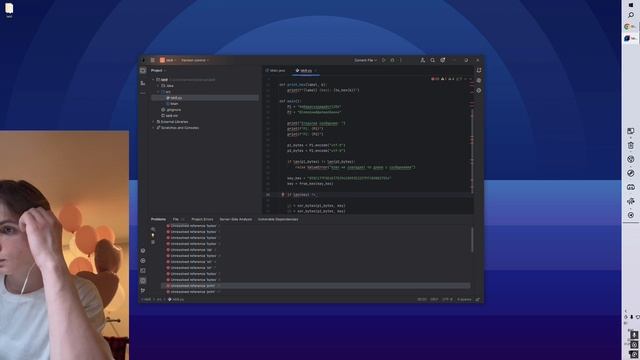This screenshot has height=360, width=640.
Task: Collapse the src folder node
Action: point(158,92)
